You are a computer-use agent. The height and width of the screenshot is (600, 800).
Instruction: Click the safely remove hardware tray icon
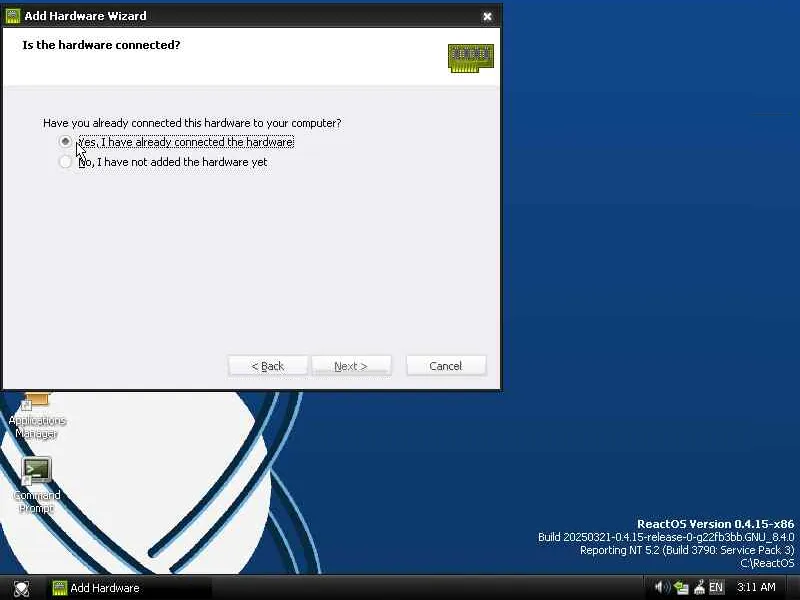(x=699, y=588)
